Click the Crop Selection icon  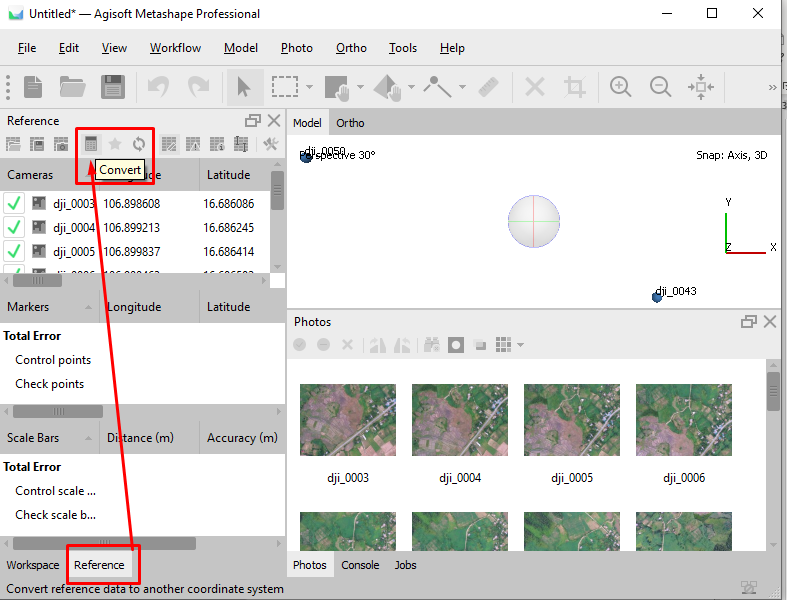575,87
